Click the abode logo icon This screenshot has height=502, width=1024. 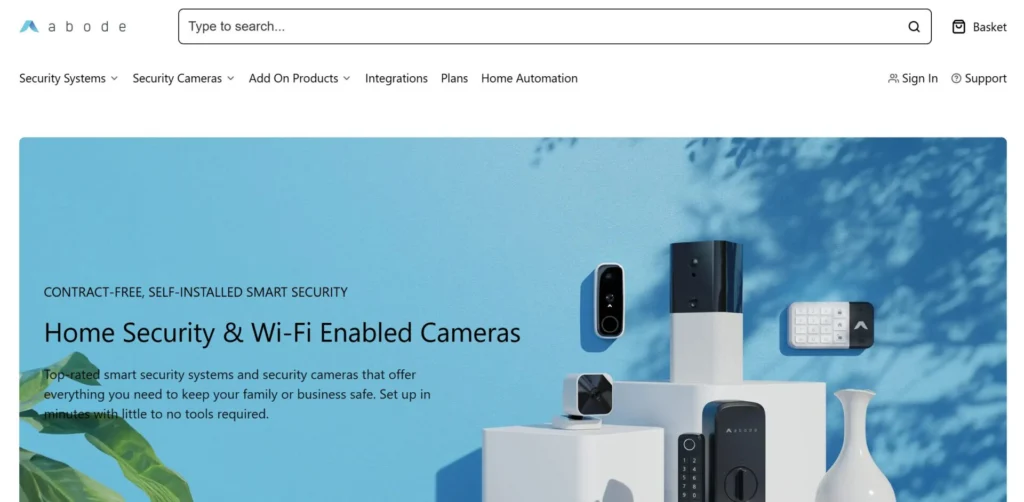(29, 26)
